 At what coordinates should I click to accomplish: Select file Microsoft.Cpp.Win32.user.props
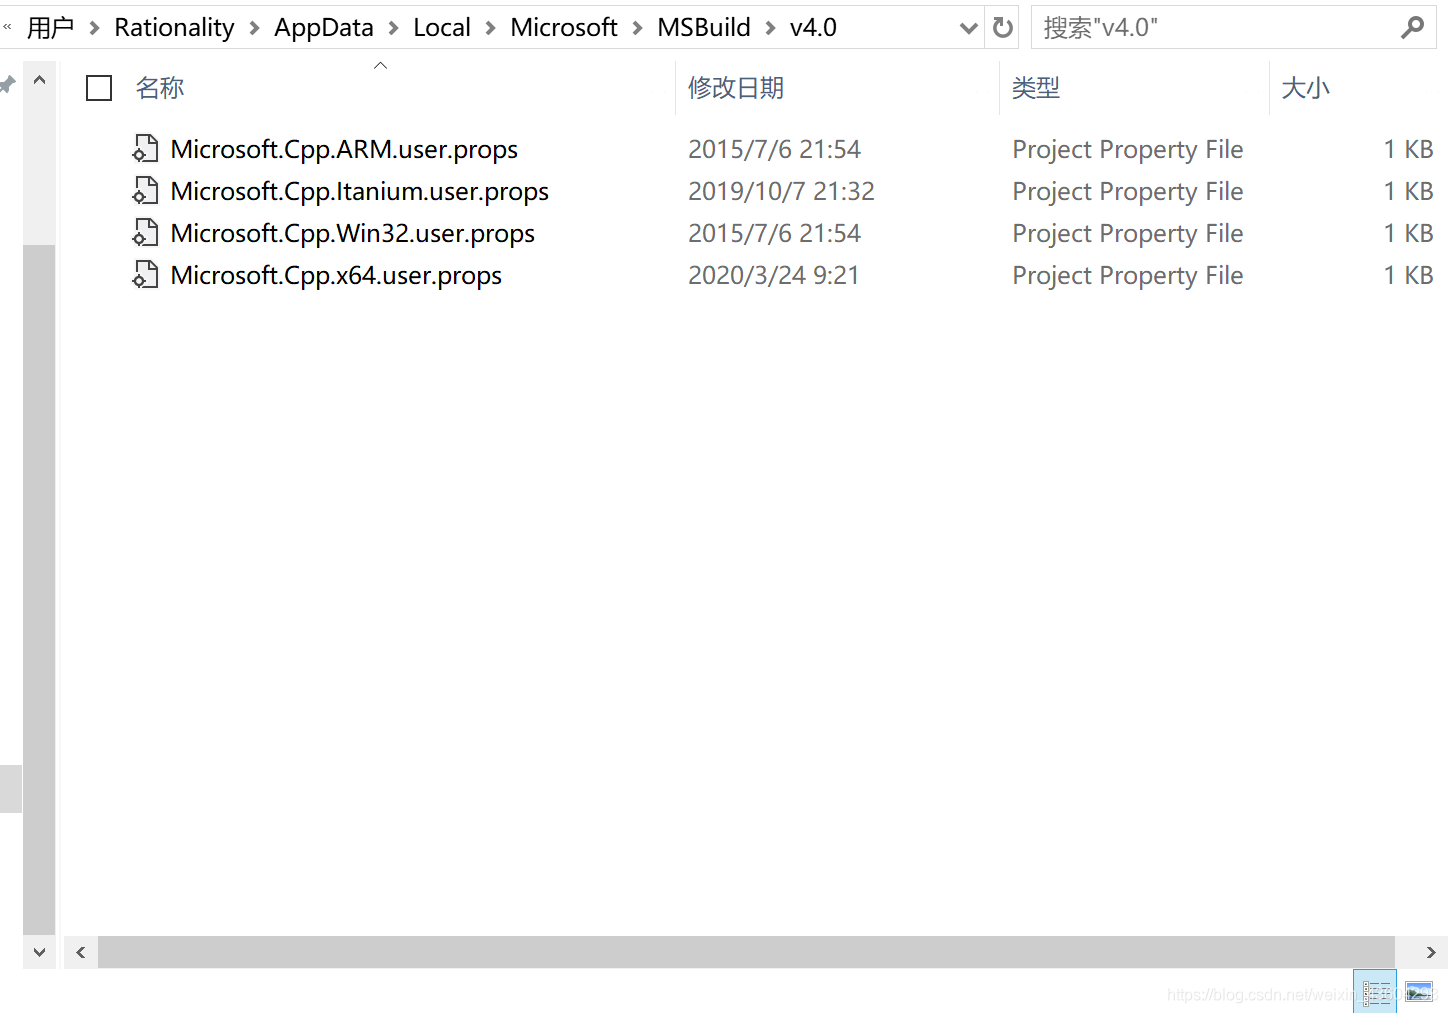353,233
